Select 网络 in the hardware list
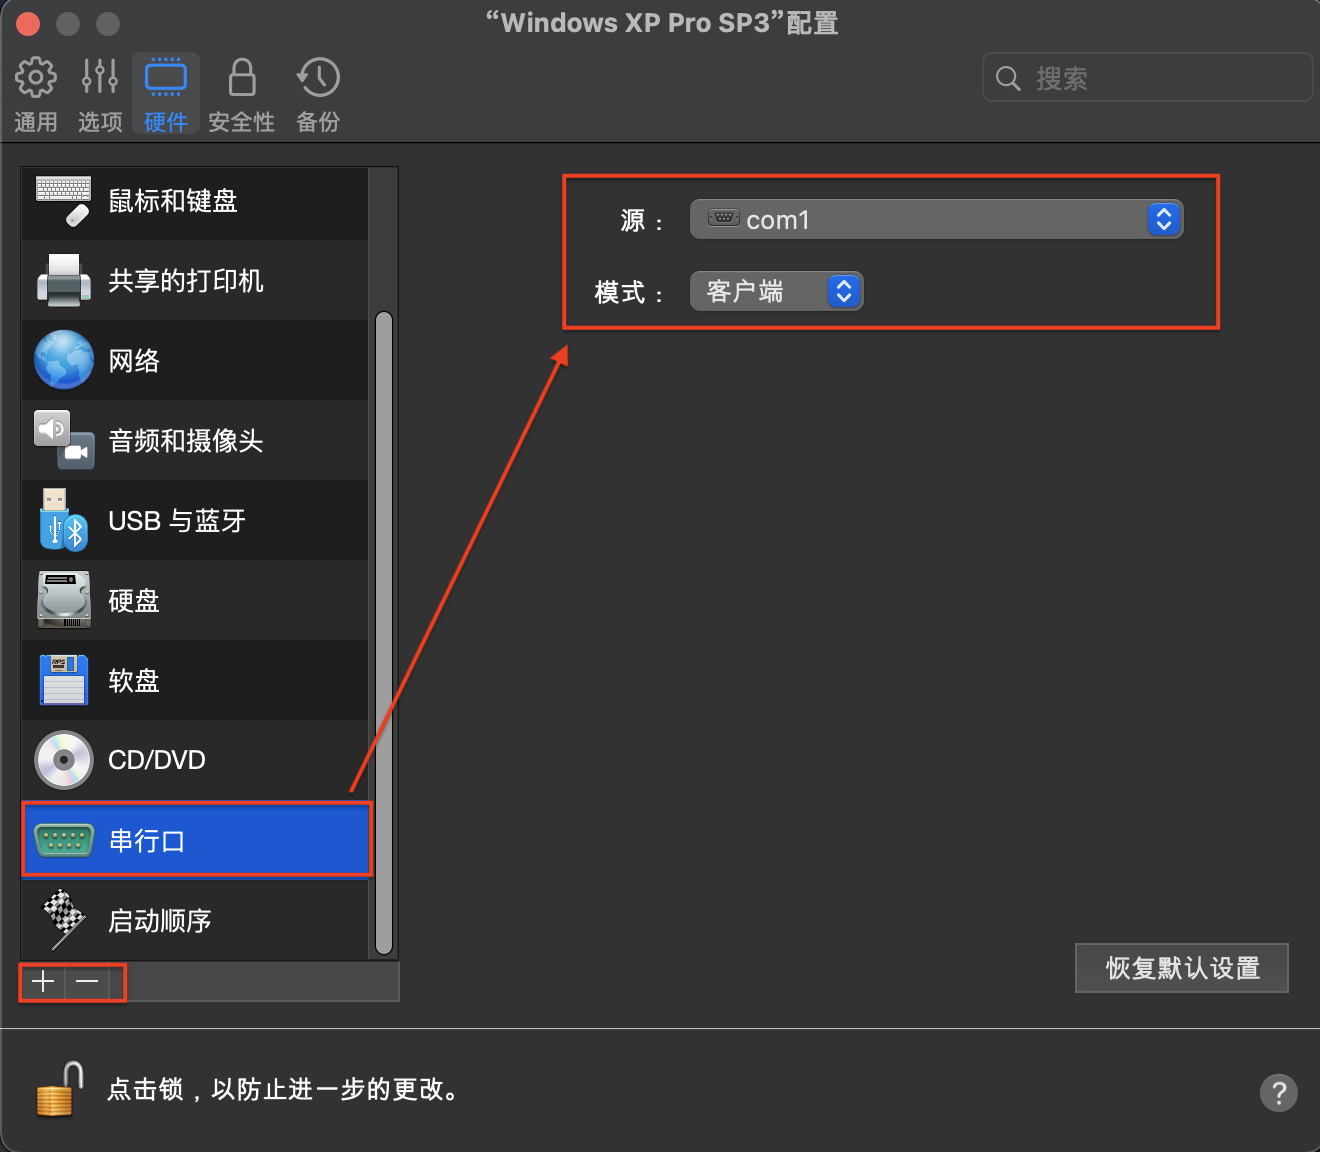1320x1152 pixels. coord(195,361)
